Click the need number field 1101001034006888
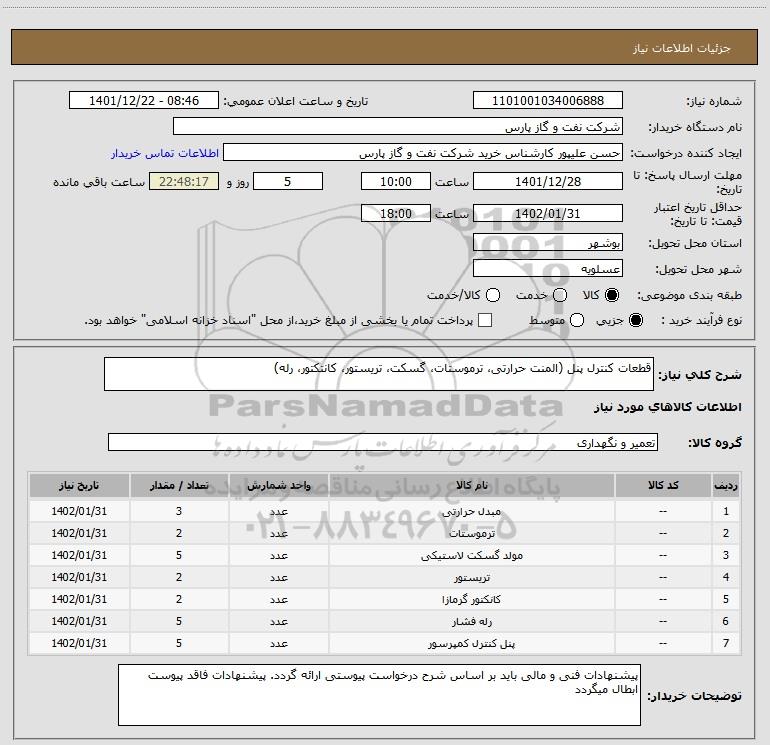770x745 pixels. [x=548, y=101]
